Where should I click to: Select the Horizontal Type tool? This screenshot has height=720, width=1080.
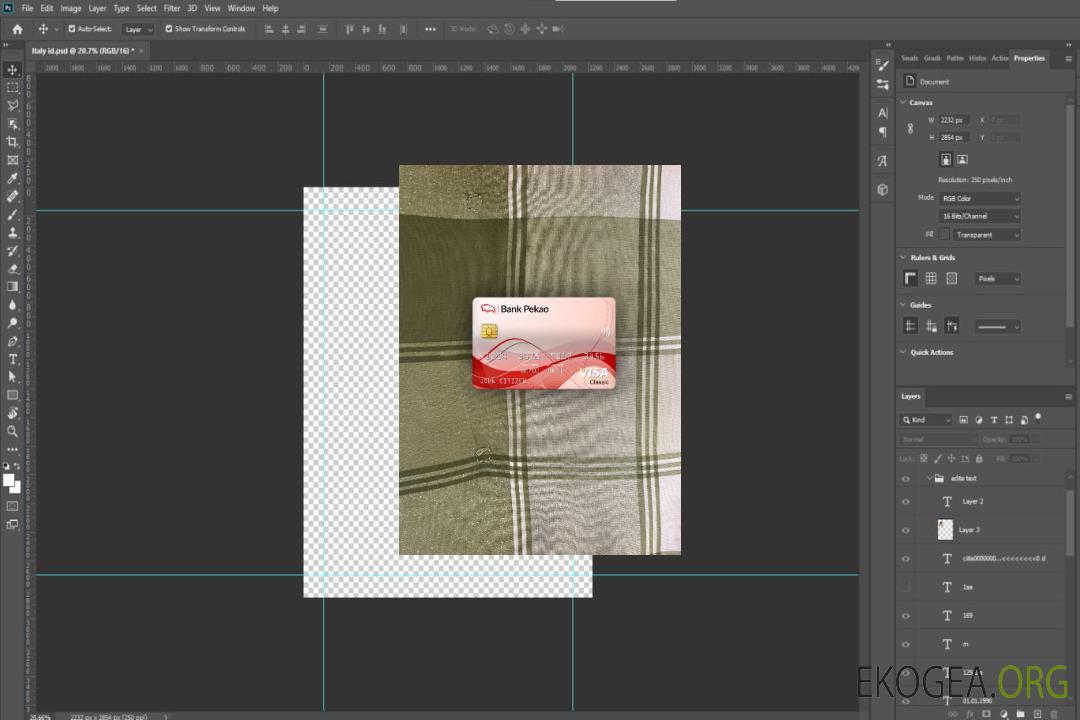[13, 359]
